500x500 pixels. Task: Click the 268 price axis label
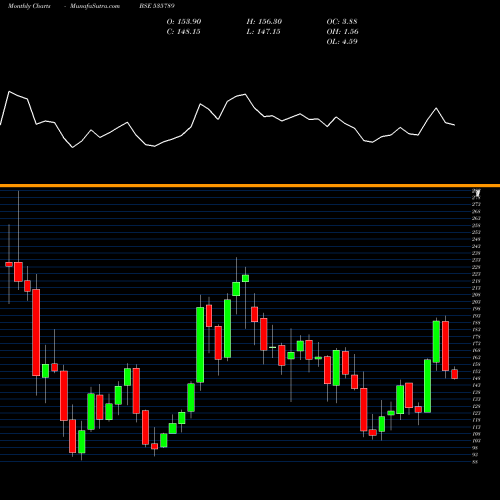476,211
